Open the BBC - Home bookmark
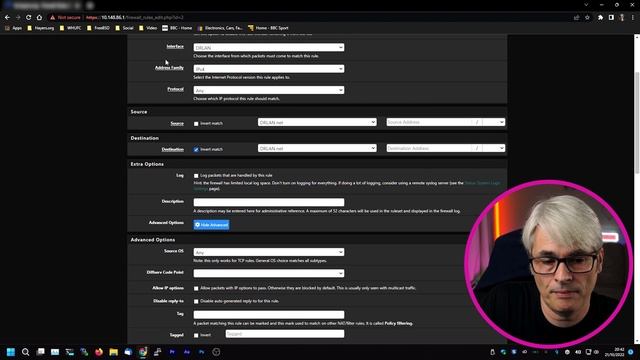 [177, 28]
